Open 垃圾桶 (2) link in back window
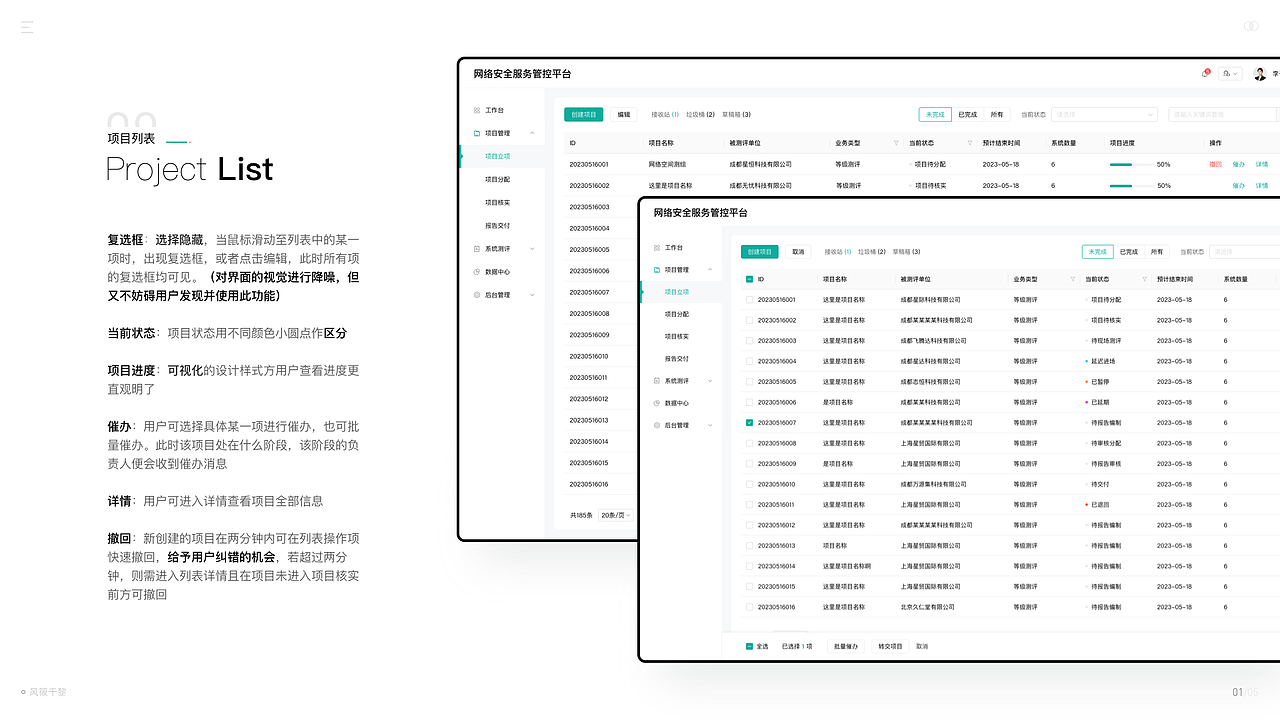This screenshot has height=720, width=1280. pyautogui.click(x=700, y=115)
